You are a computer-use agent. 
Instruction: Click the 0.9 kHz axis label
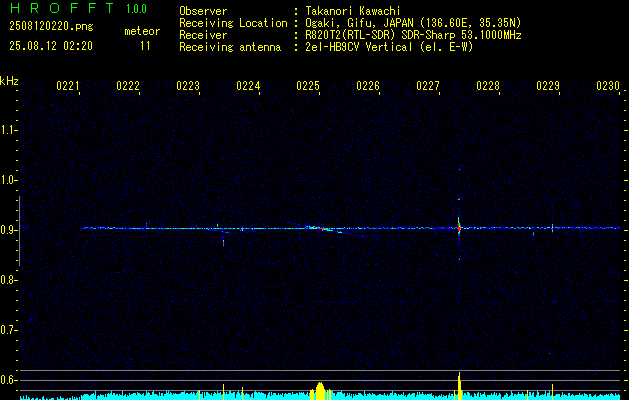coord(7,230)
